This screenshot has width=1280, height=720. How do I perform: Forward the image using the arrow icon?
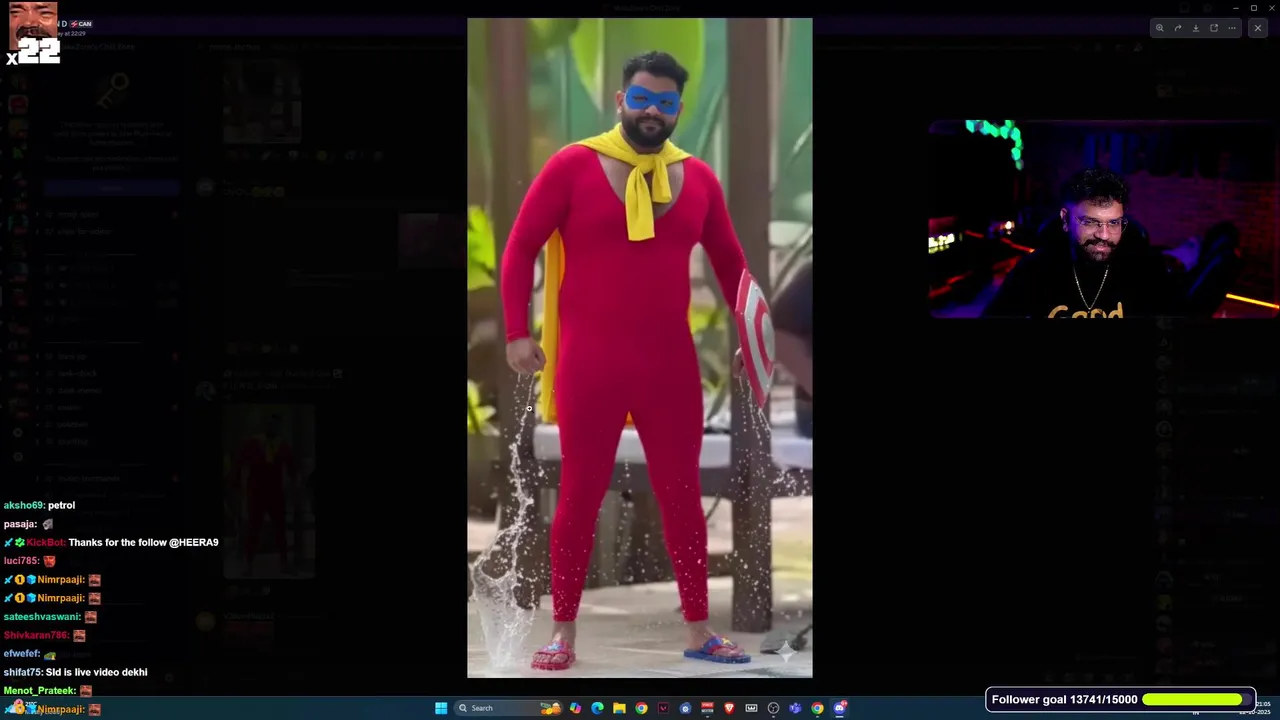click(x=1177, y=28)
